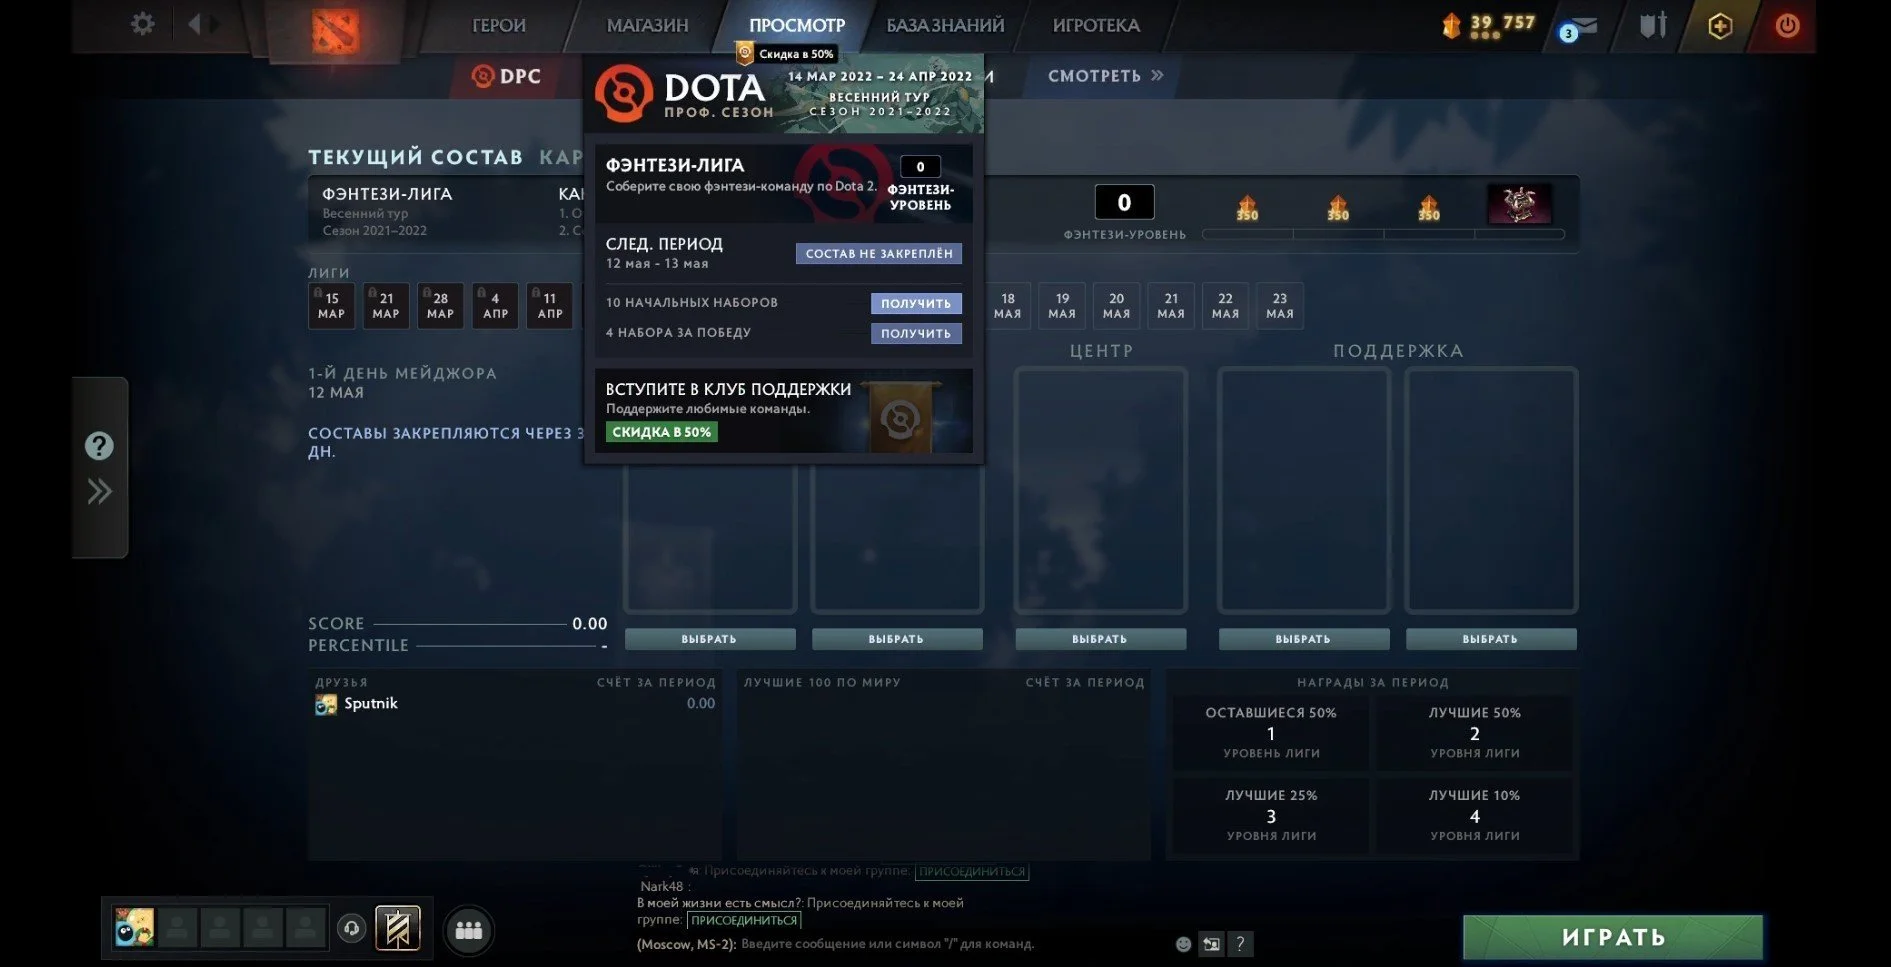
Task: Switch to the МАГАЗИН tab
Action: pos(647,25)
